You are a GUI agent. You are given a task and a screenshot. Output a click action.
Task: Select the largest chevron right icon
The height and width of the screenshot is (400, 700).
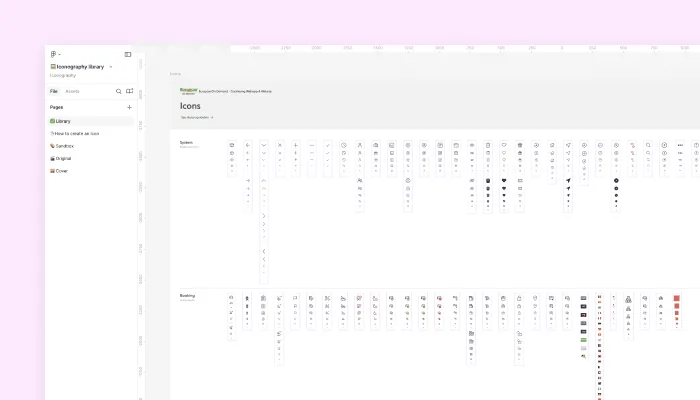[x=264, y=216]
